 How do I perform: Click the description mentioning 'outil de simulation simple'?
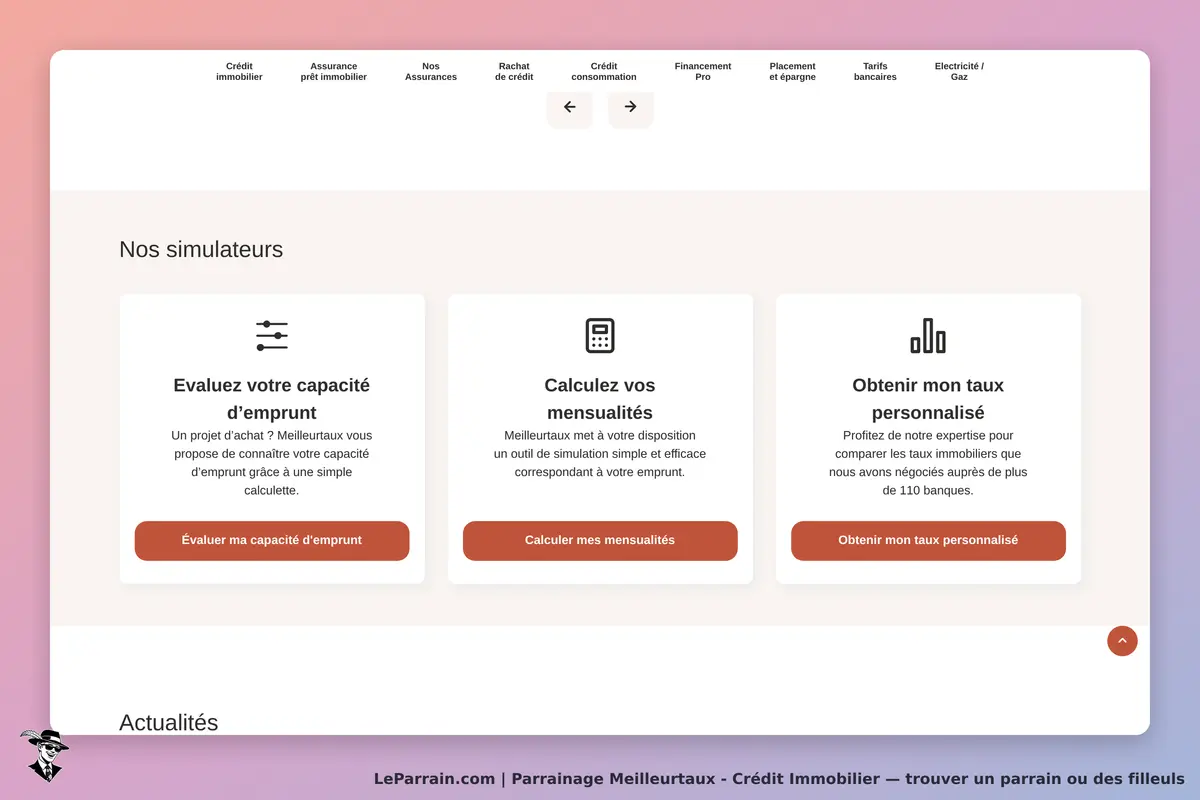(x=600, y=454)
